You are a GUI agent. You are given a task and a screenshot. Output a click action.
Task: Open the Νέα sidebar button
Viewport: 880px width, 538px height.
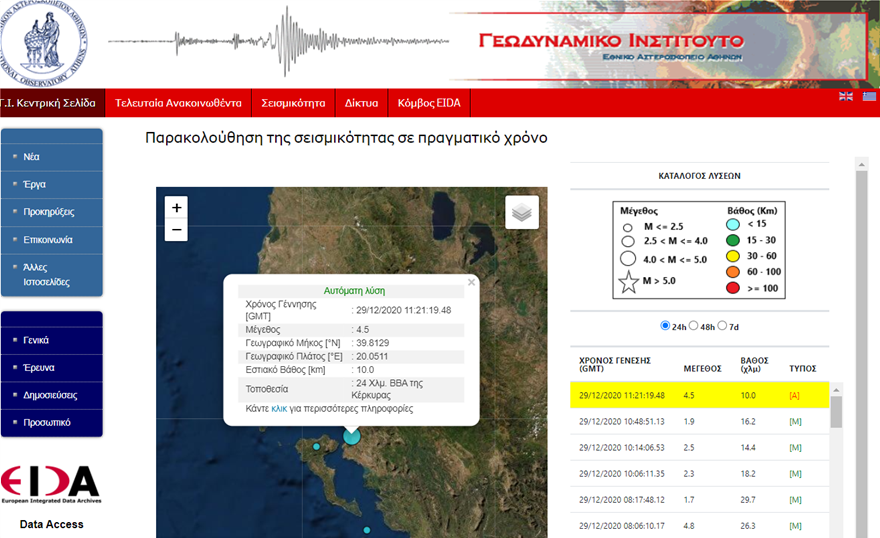pyautogui.click(x=52, y=157)
